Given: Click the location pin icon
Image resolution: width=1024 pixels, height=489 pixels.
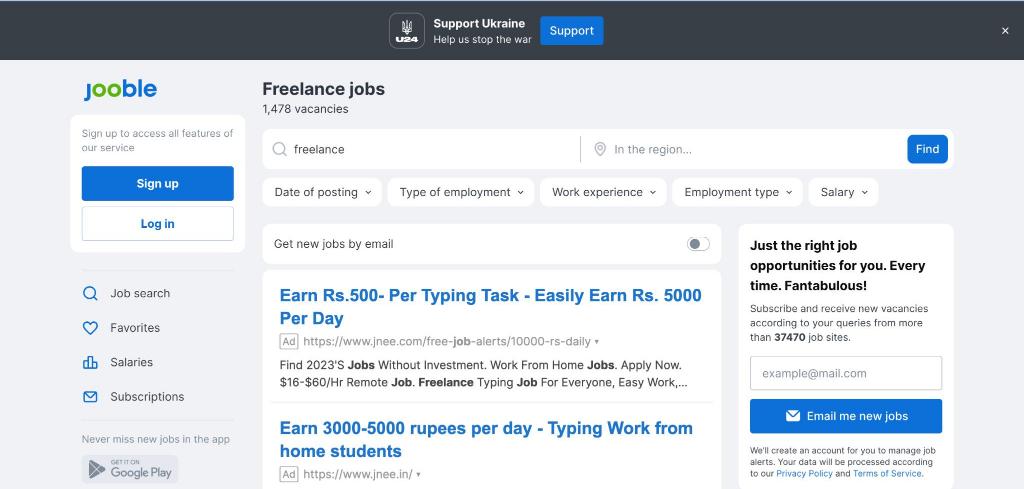Looking at the screenshot, I should [x=600, y=149].
